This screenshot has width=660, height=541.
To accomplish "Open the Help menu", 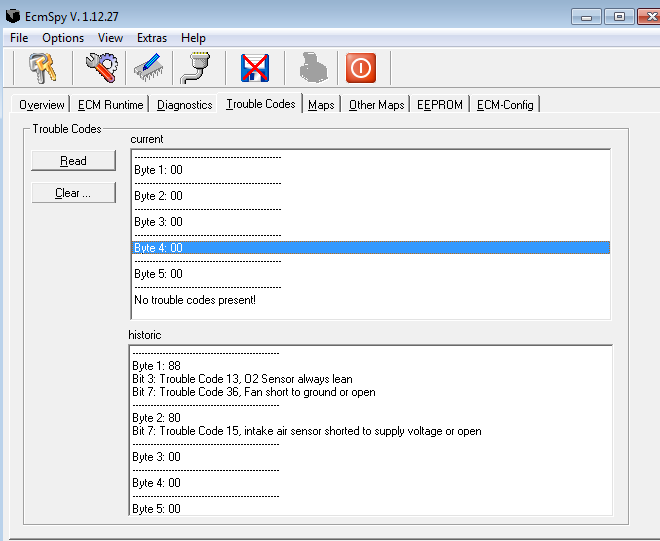I will click(193, 38).
